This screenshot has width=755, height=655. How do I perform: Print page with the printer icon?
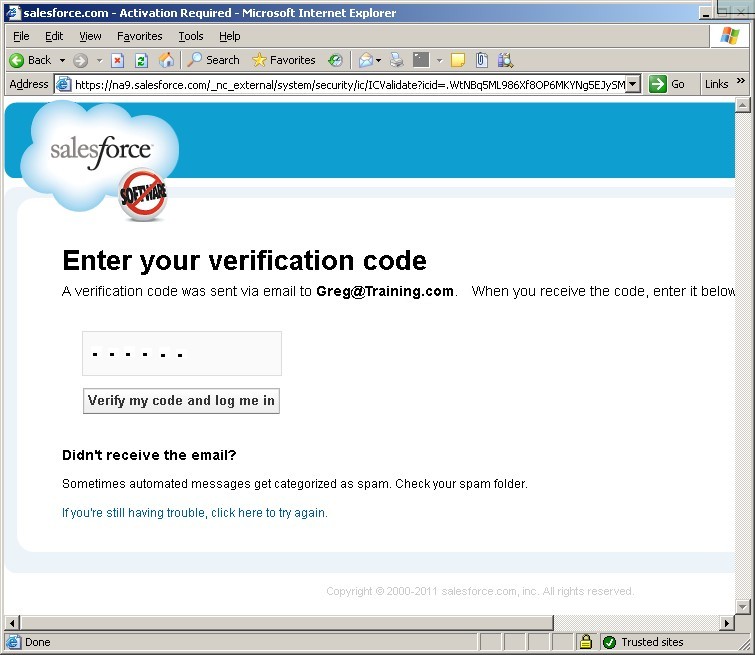[x=396, y=60]
